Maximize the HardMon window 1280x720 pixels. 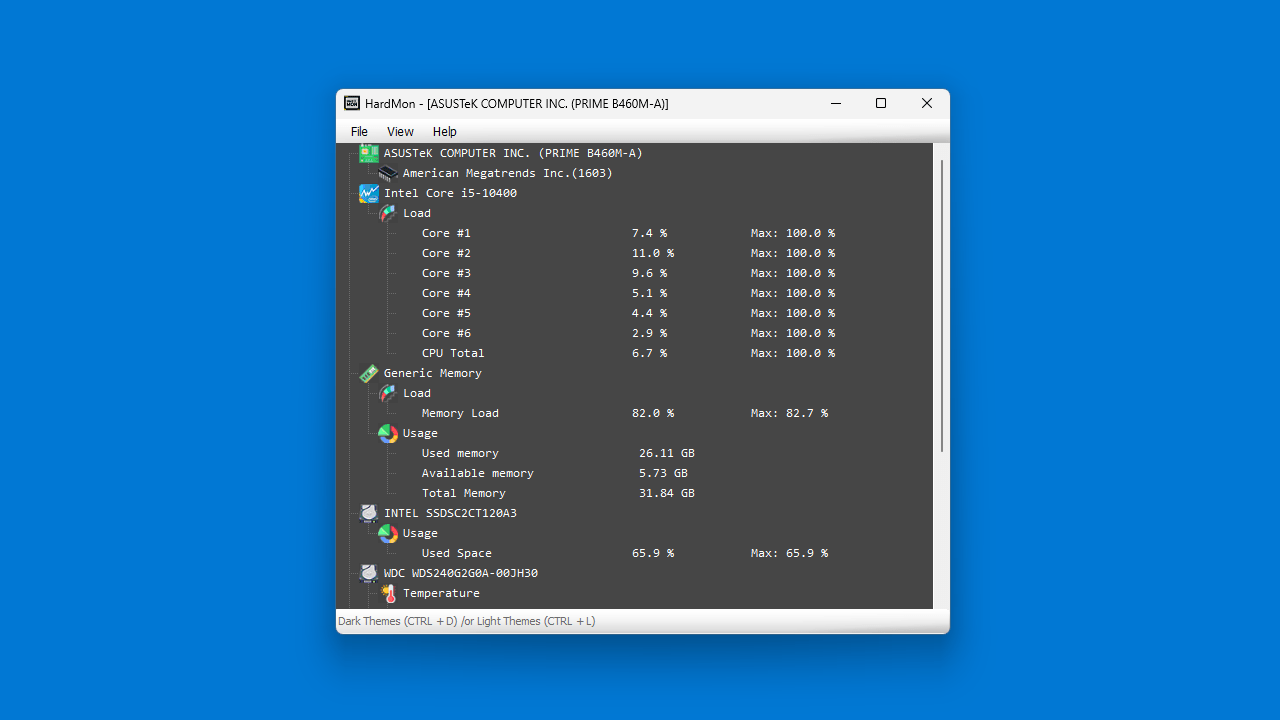pyautogui.click(x=881, y=103)
